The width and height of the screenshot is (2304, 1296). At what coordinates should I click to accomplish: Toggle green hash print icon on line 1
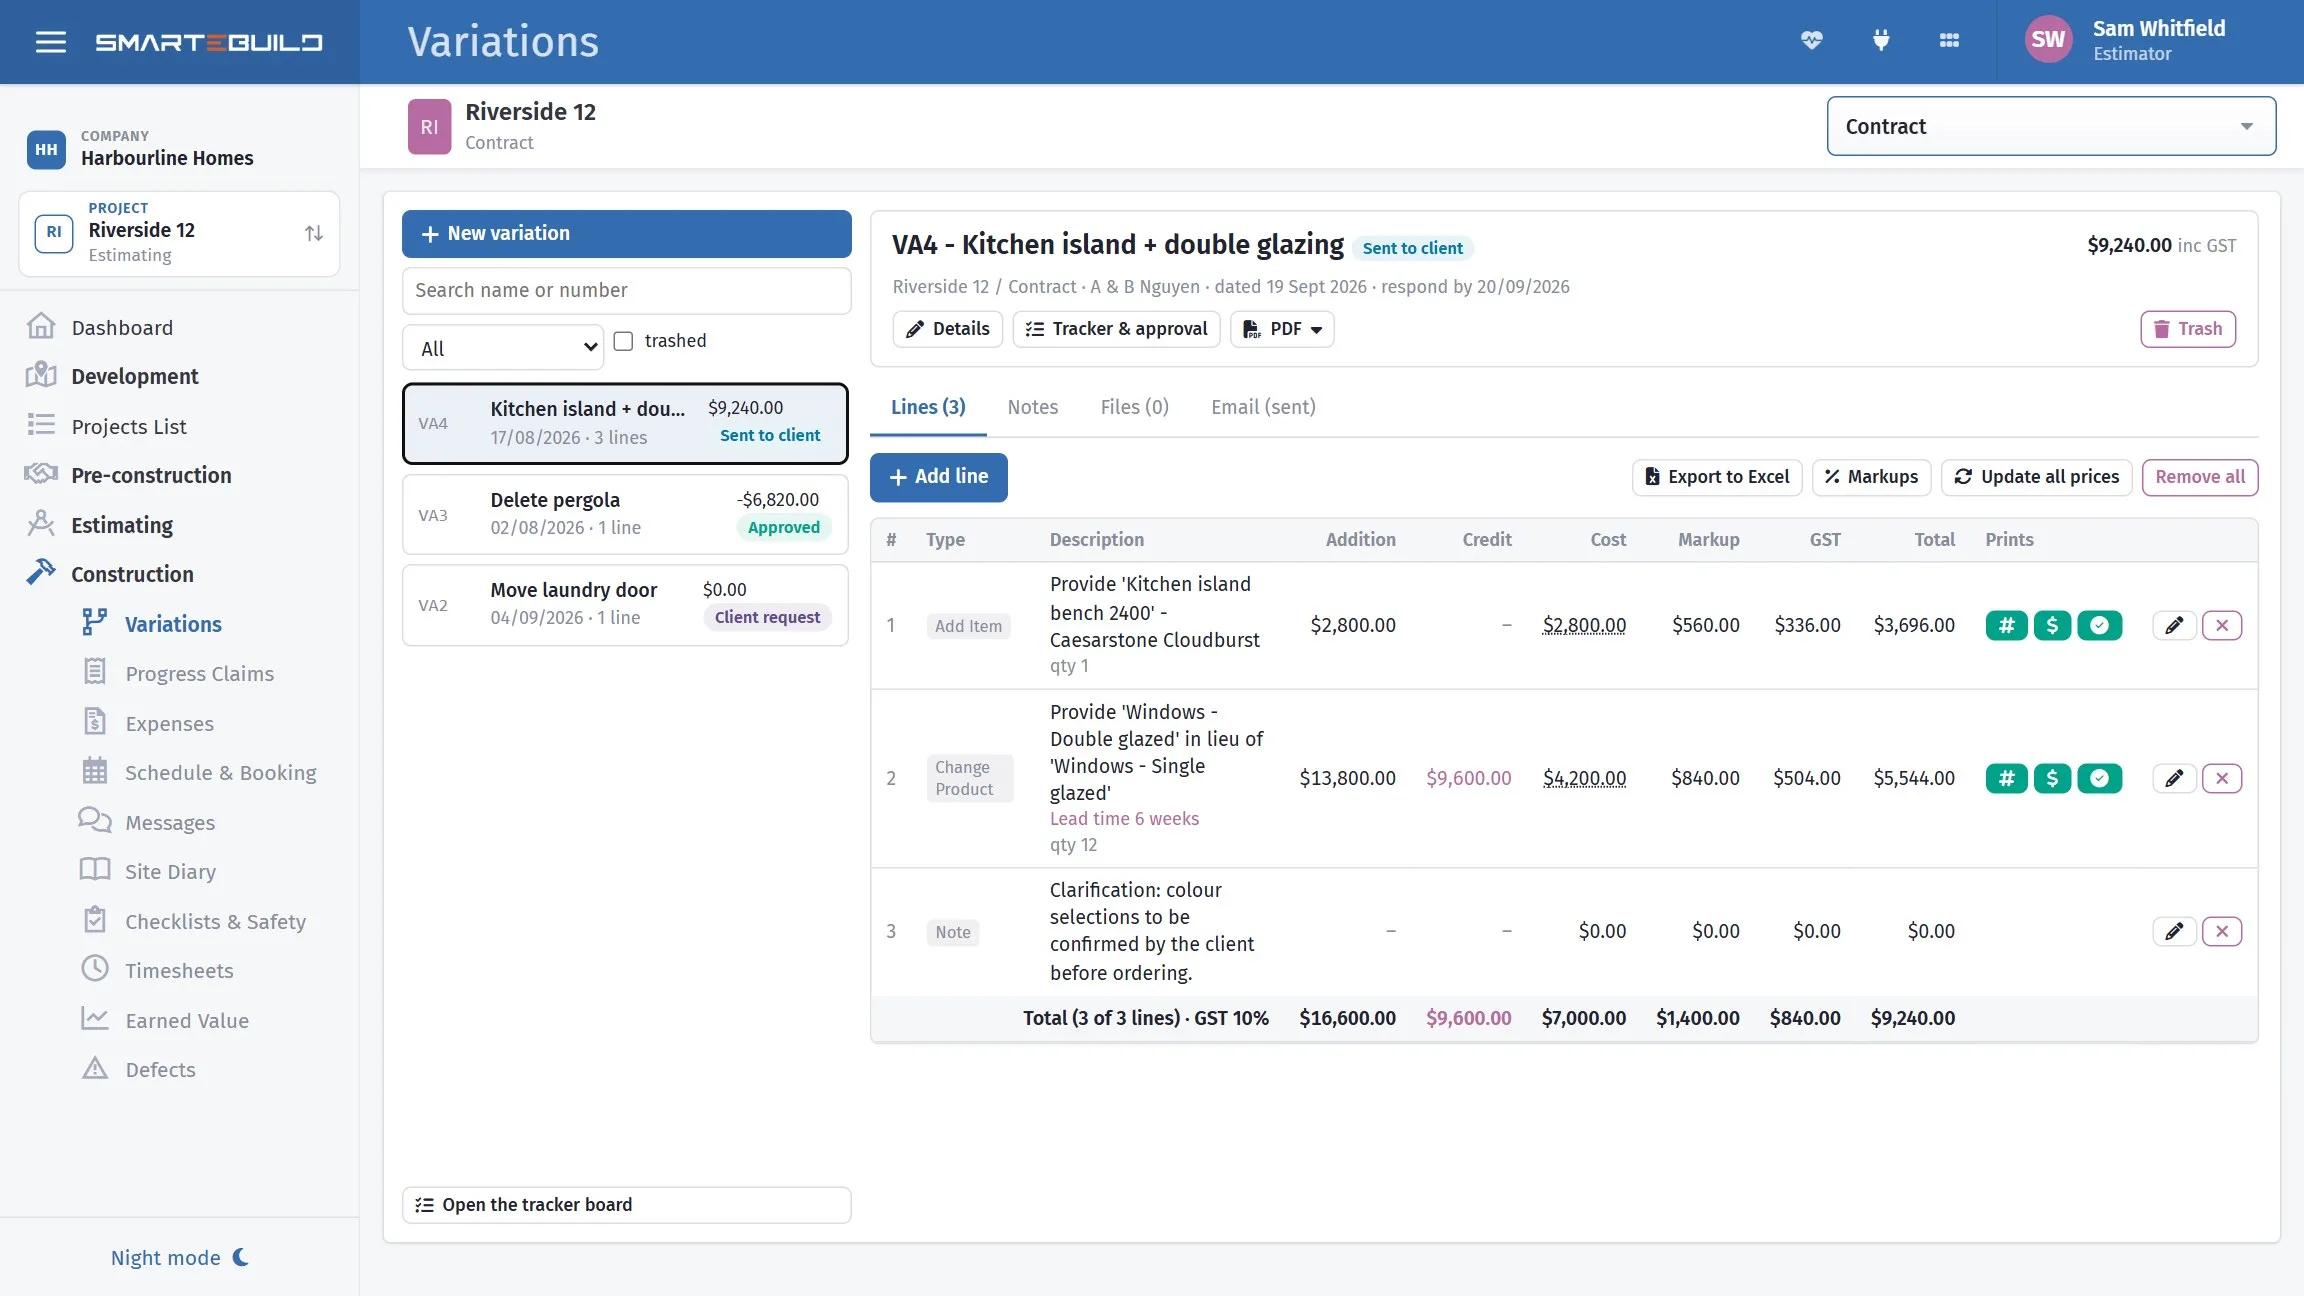pos(2006,625)
